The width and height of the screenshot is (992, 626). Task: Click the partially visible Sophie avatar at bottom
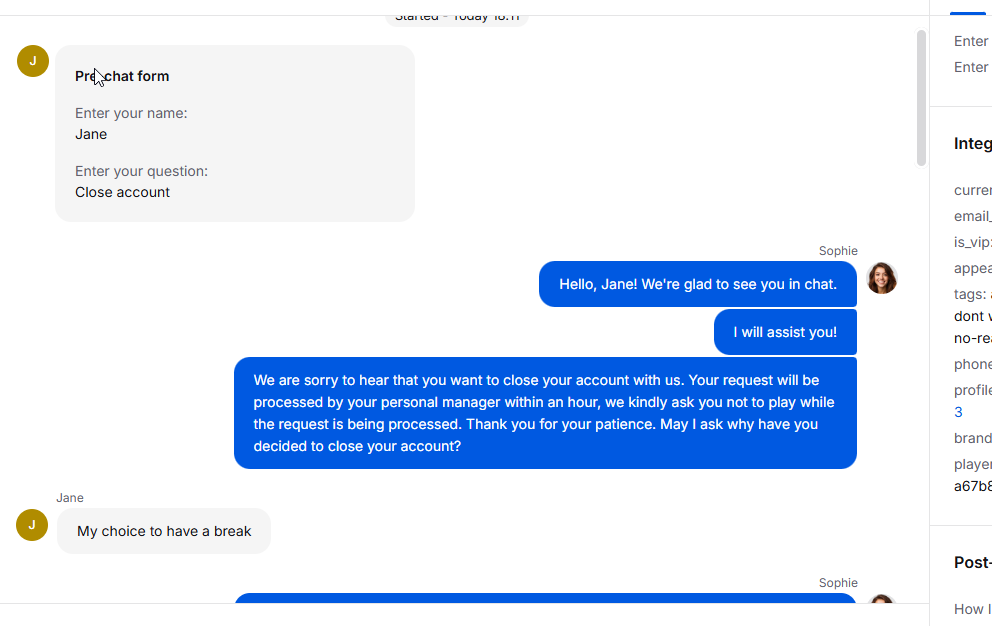[882, 599]
